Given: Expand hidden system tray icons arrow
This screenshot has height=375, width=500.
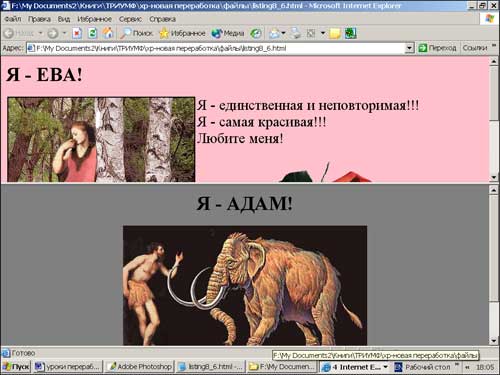Looking at the screenshot, I should pyautogui.click(x=467, y=367).
